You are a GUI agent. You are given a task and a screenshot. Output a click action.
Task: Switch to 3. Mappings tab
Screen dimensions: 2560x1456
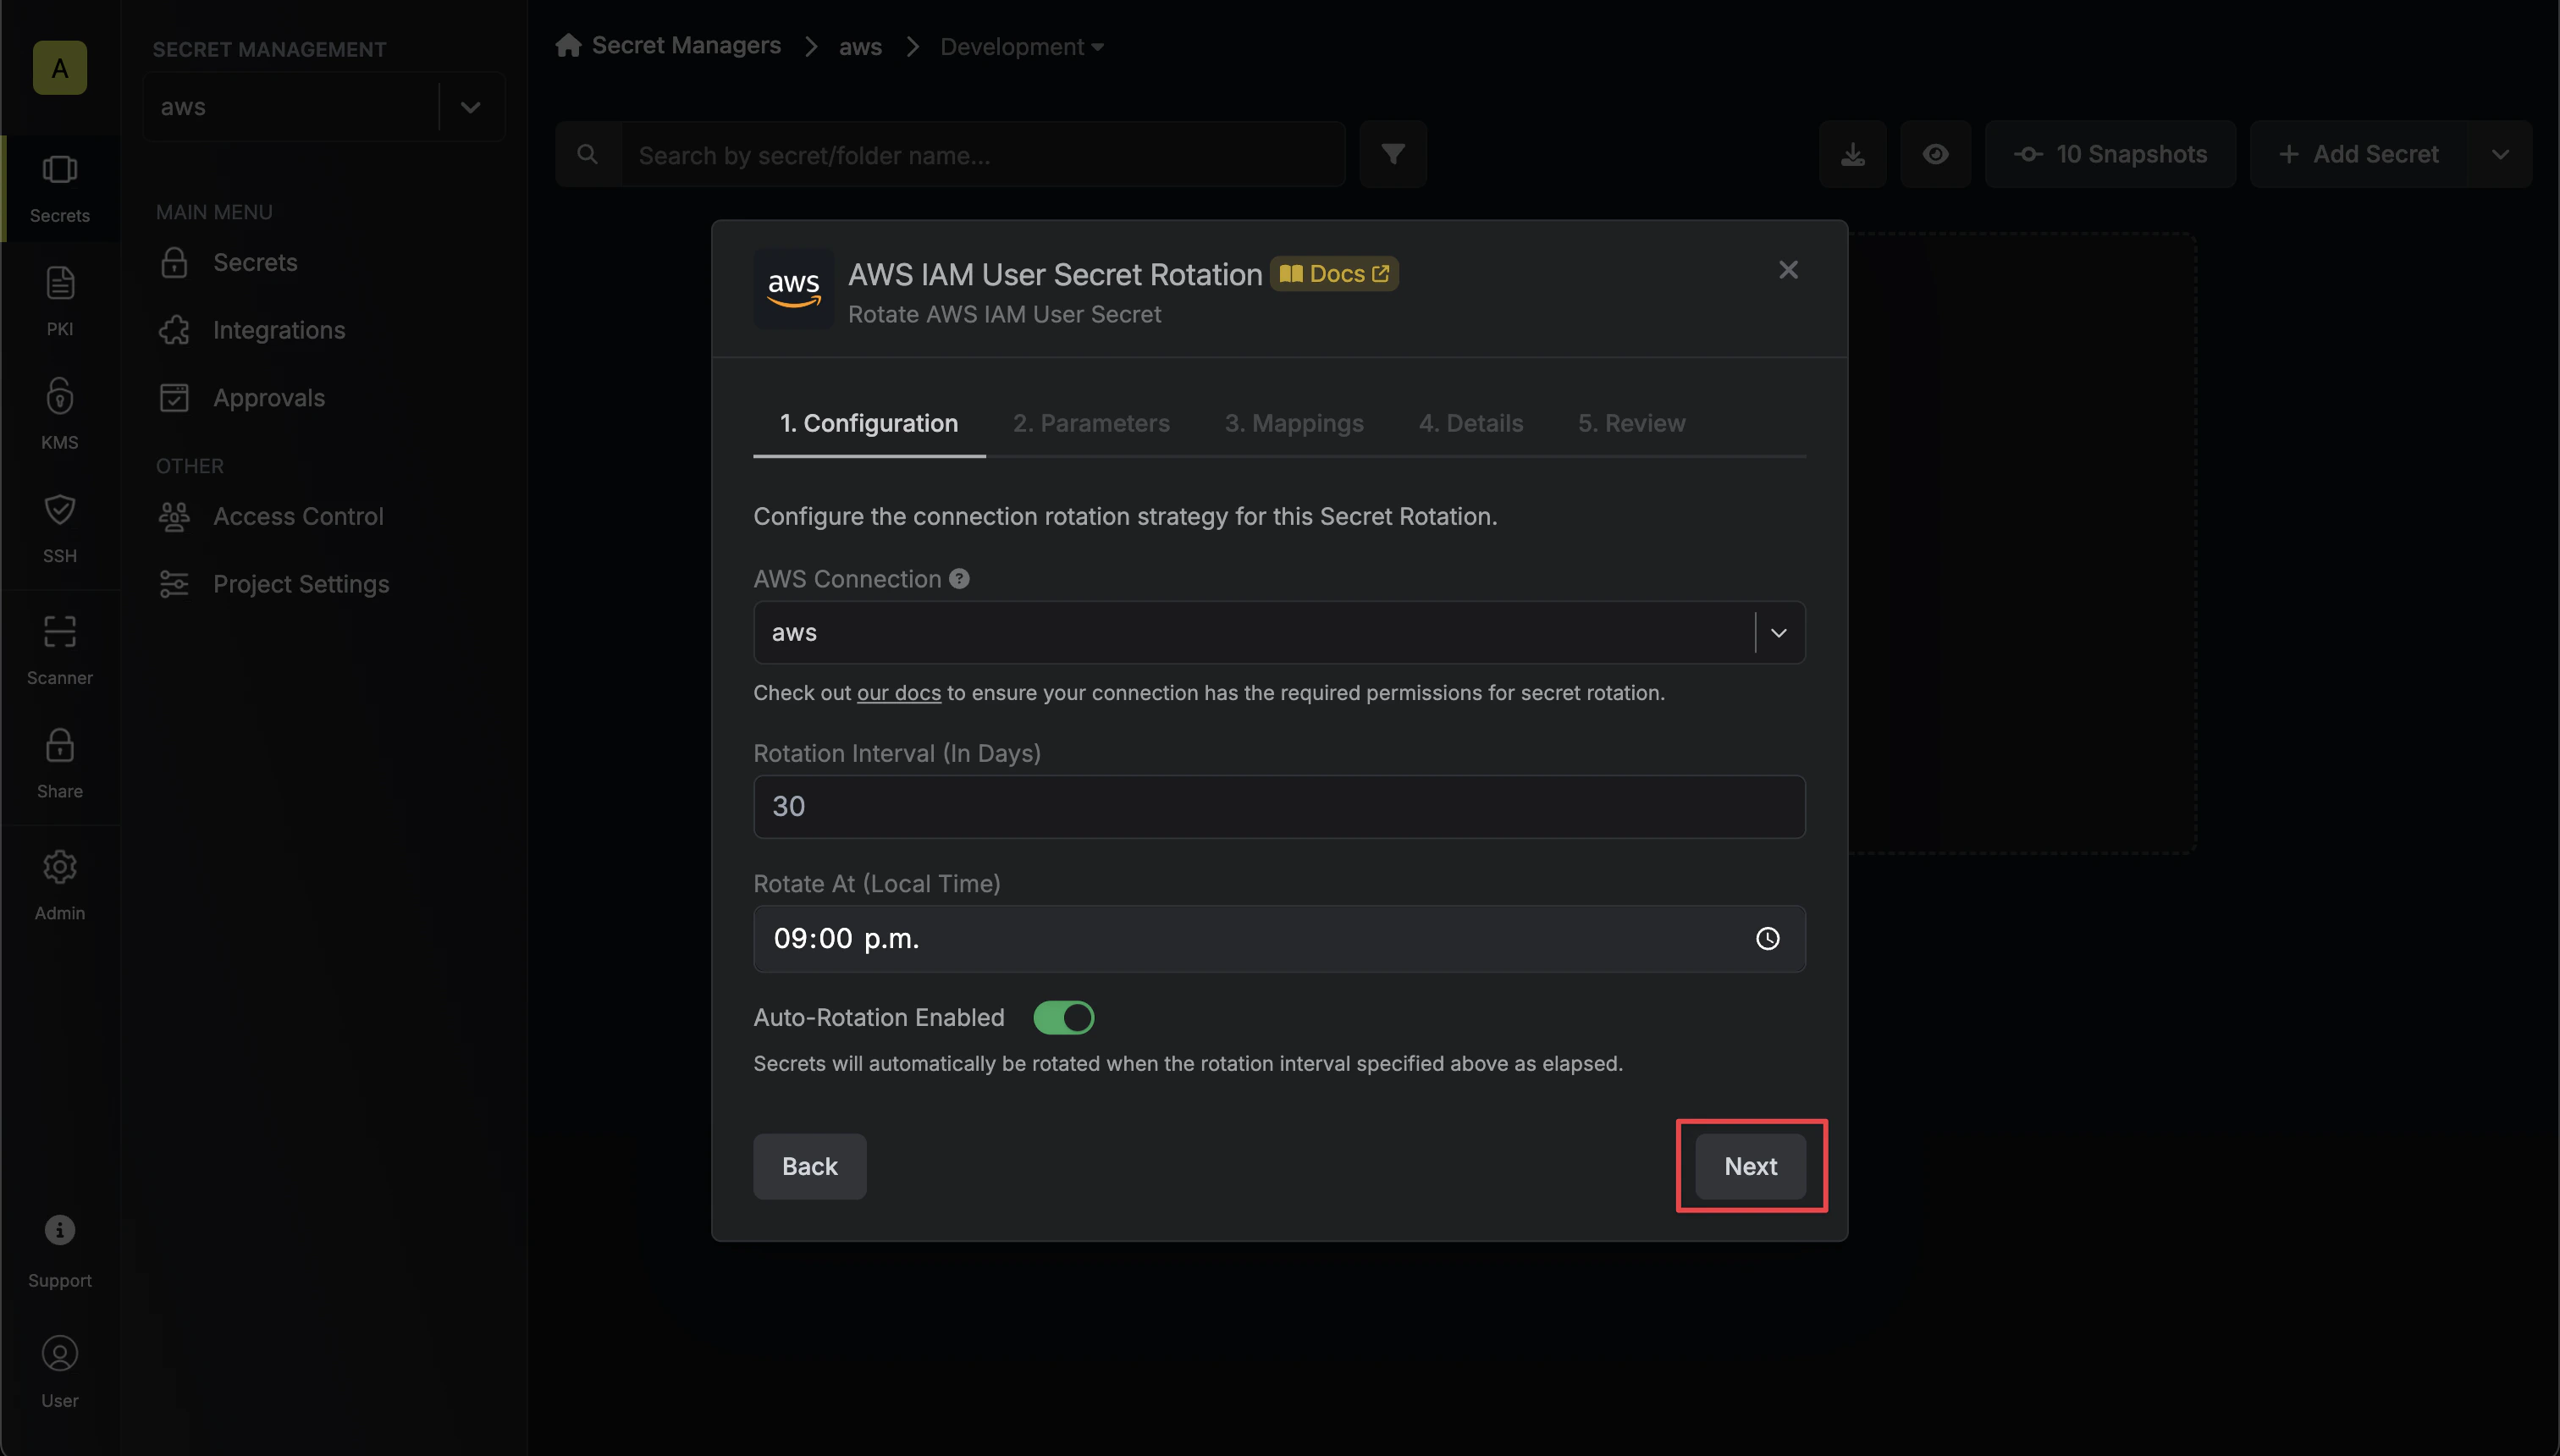coord(1294,423)
